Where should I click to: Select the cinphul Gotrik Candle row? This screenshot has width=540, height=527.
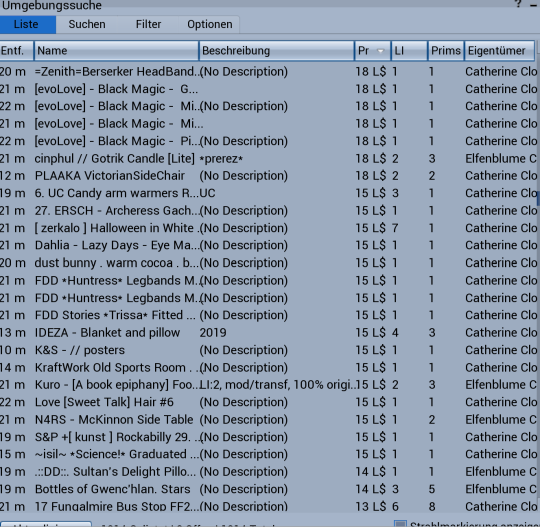(x=268, y=158)
